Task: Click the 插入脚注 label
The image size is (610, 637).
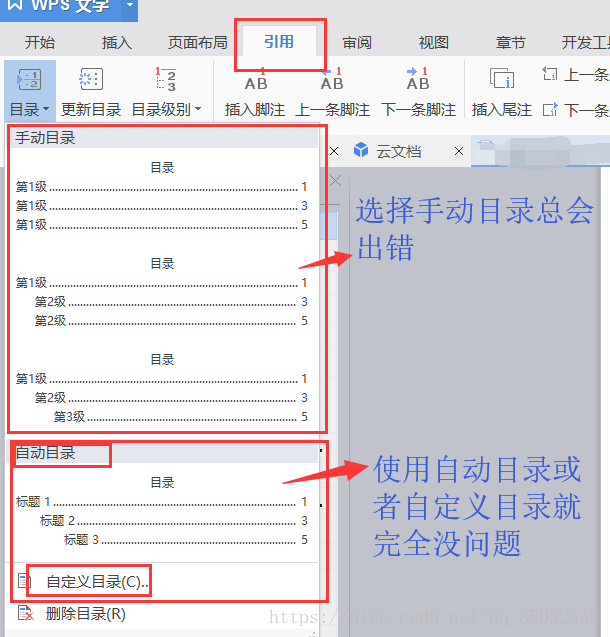Action: click(255, 109)
